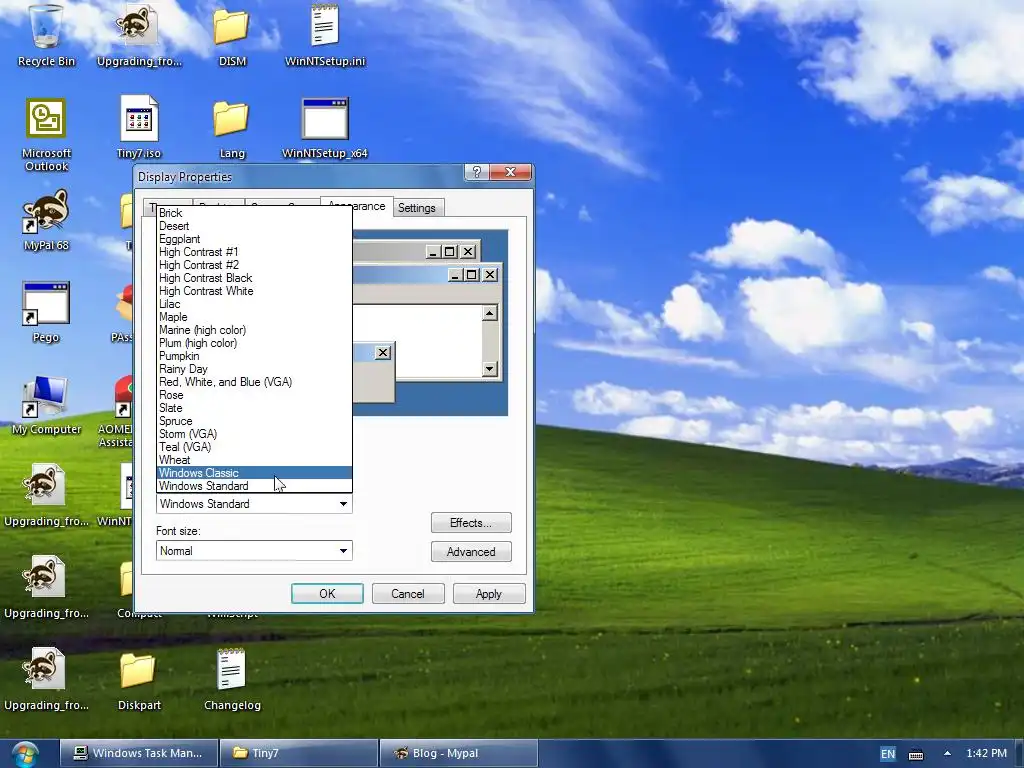This screenshot has height=768, width=1024.
Task: Click the Windows Start orb
Action: (25, 754)
